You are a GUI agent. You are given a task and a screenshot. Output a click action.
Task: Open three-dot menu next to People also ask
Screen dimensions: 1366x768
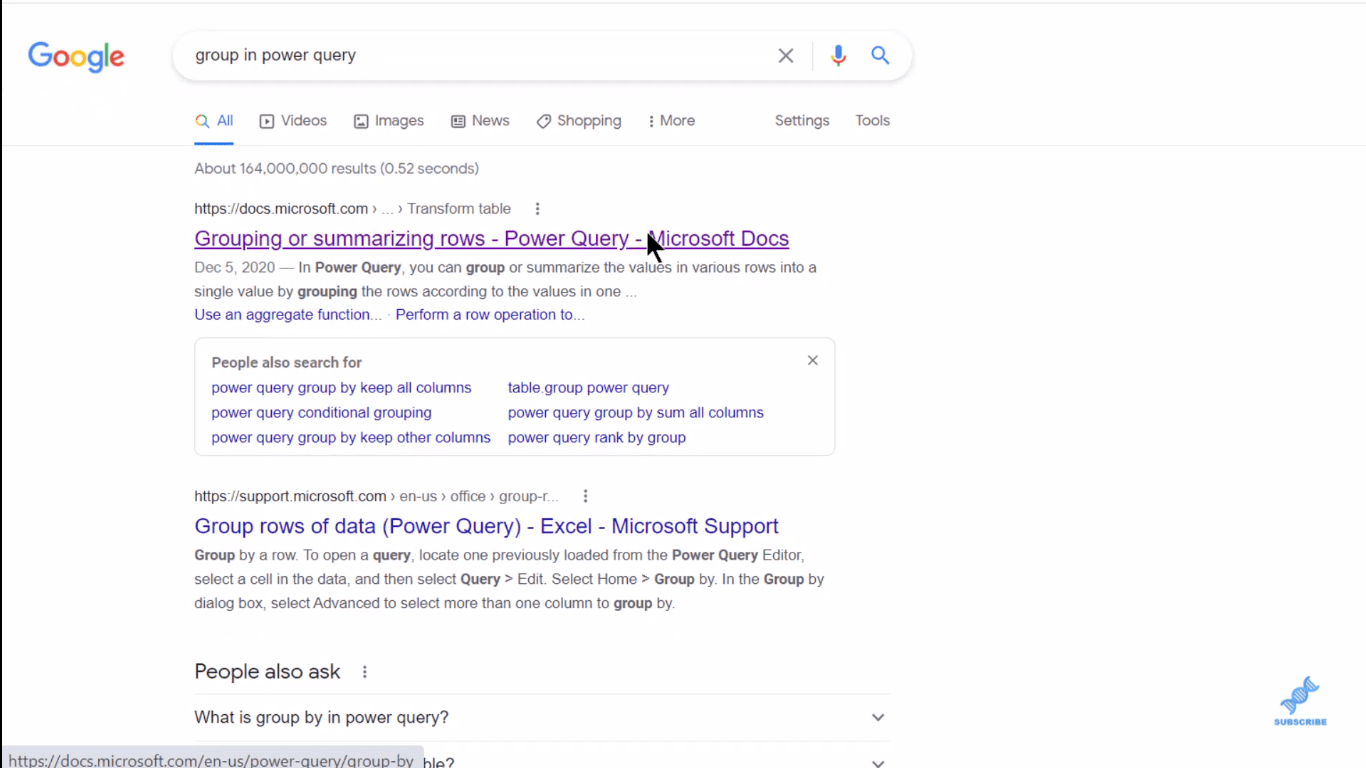point(365,672)
